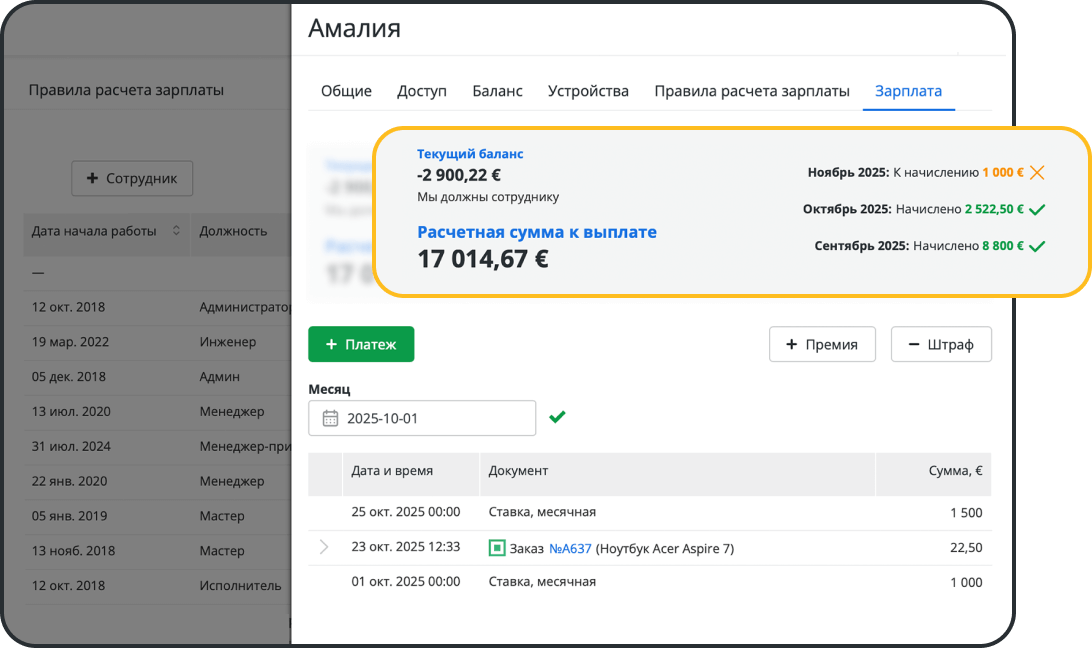Open Правила расчета зарплаты tab
The height and width of the screenshot is (648, 1092).
(752, 91)
